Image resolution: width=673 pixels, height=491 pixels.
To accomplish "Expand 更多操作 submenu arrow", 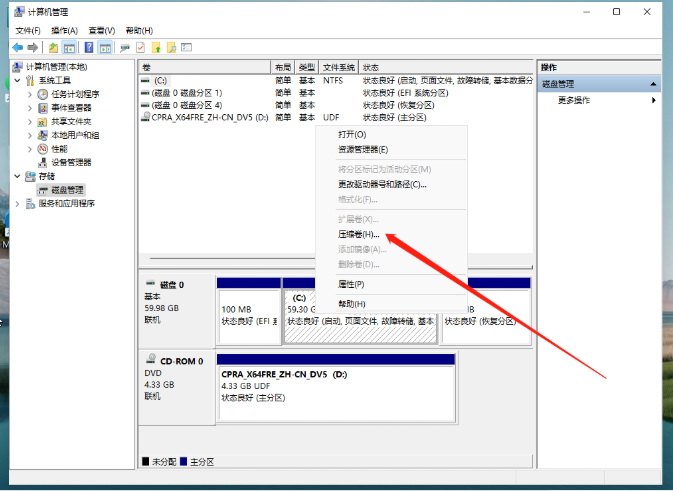I will click(x=654, y=100).
